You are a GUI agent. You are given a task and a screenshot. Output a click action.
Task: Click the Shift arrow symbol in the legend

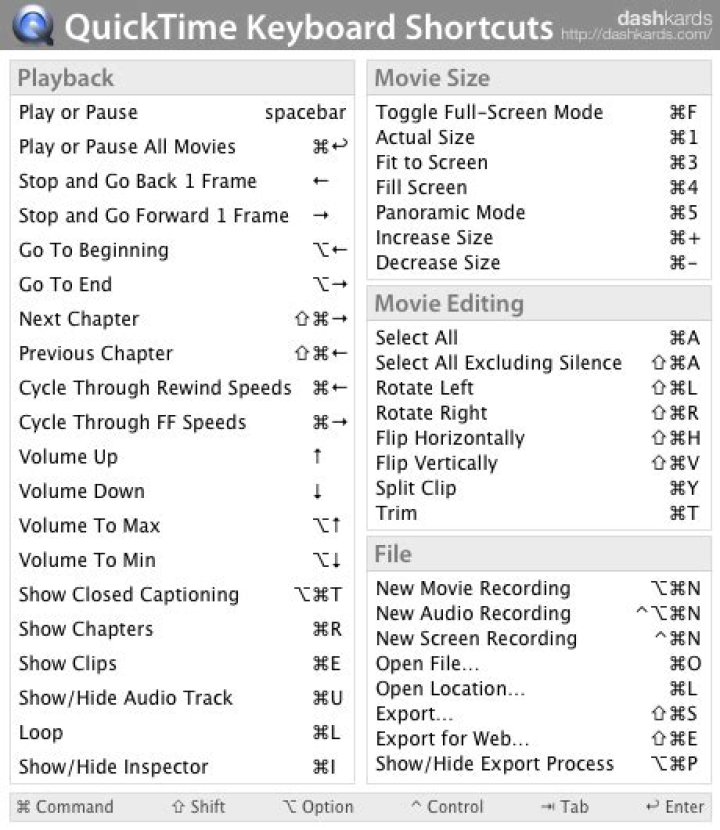[178, 807]
